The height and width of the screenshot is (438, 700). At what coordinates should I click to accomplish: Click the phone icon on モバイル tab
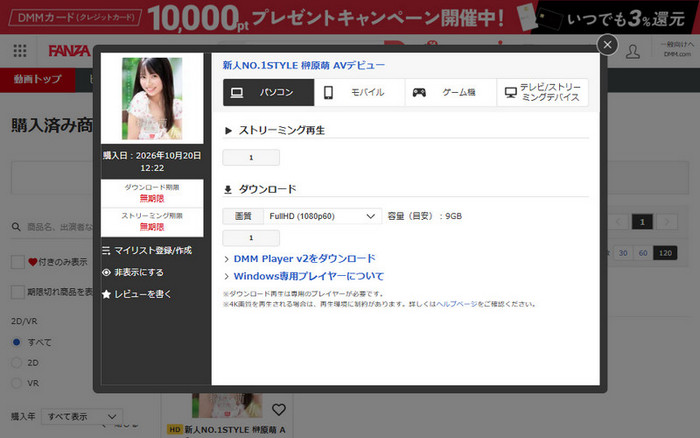[328, 92]
